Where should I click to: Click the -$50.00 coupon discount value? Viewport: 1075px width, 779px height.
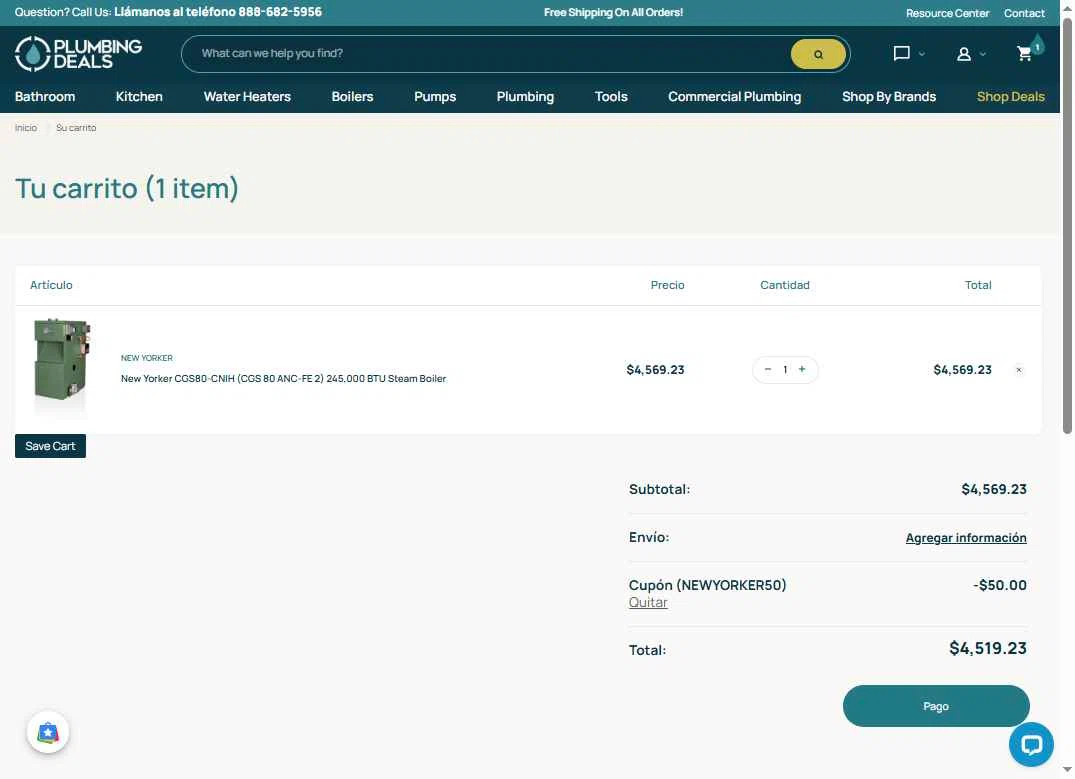pos(1000,585)
